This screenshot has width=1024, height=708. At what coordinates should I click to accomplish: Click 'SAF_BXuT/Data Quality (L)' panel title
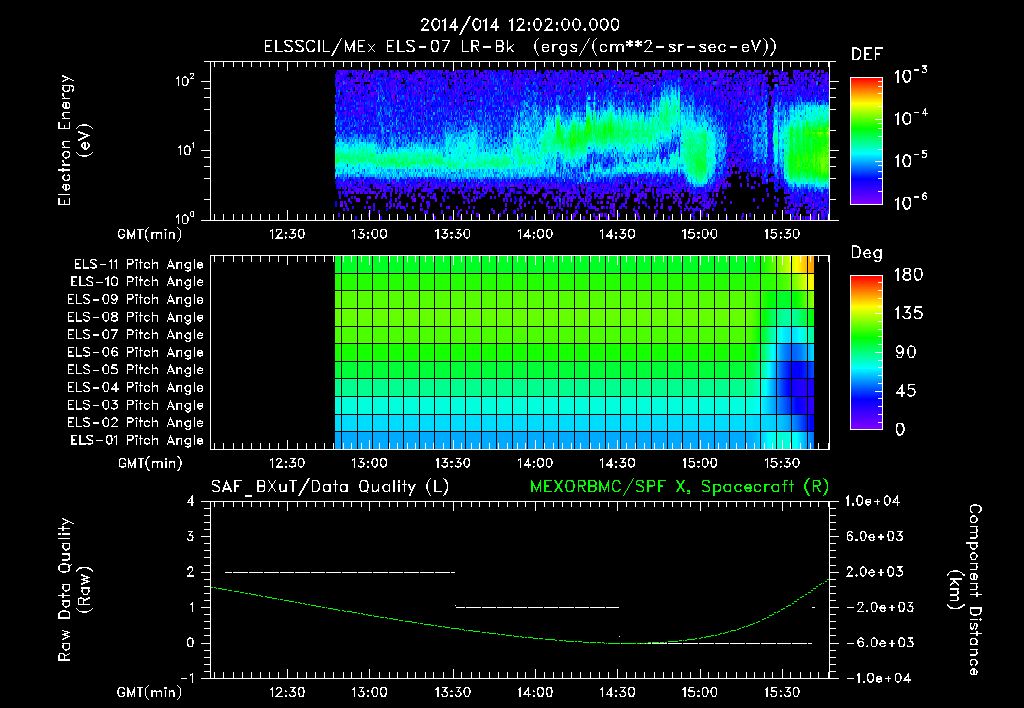click(x=330, y=487)
